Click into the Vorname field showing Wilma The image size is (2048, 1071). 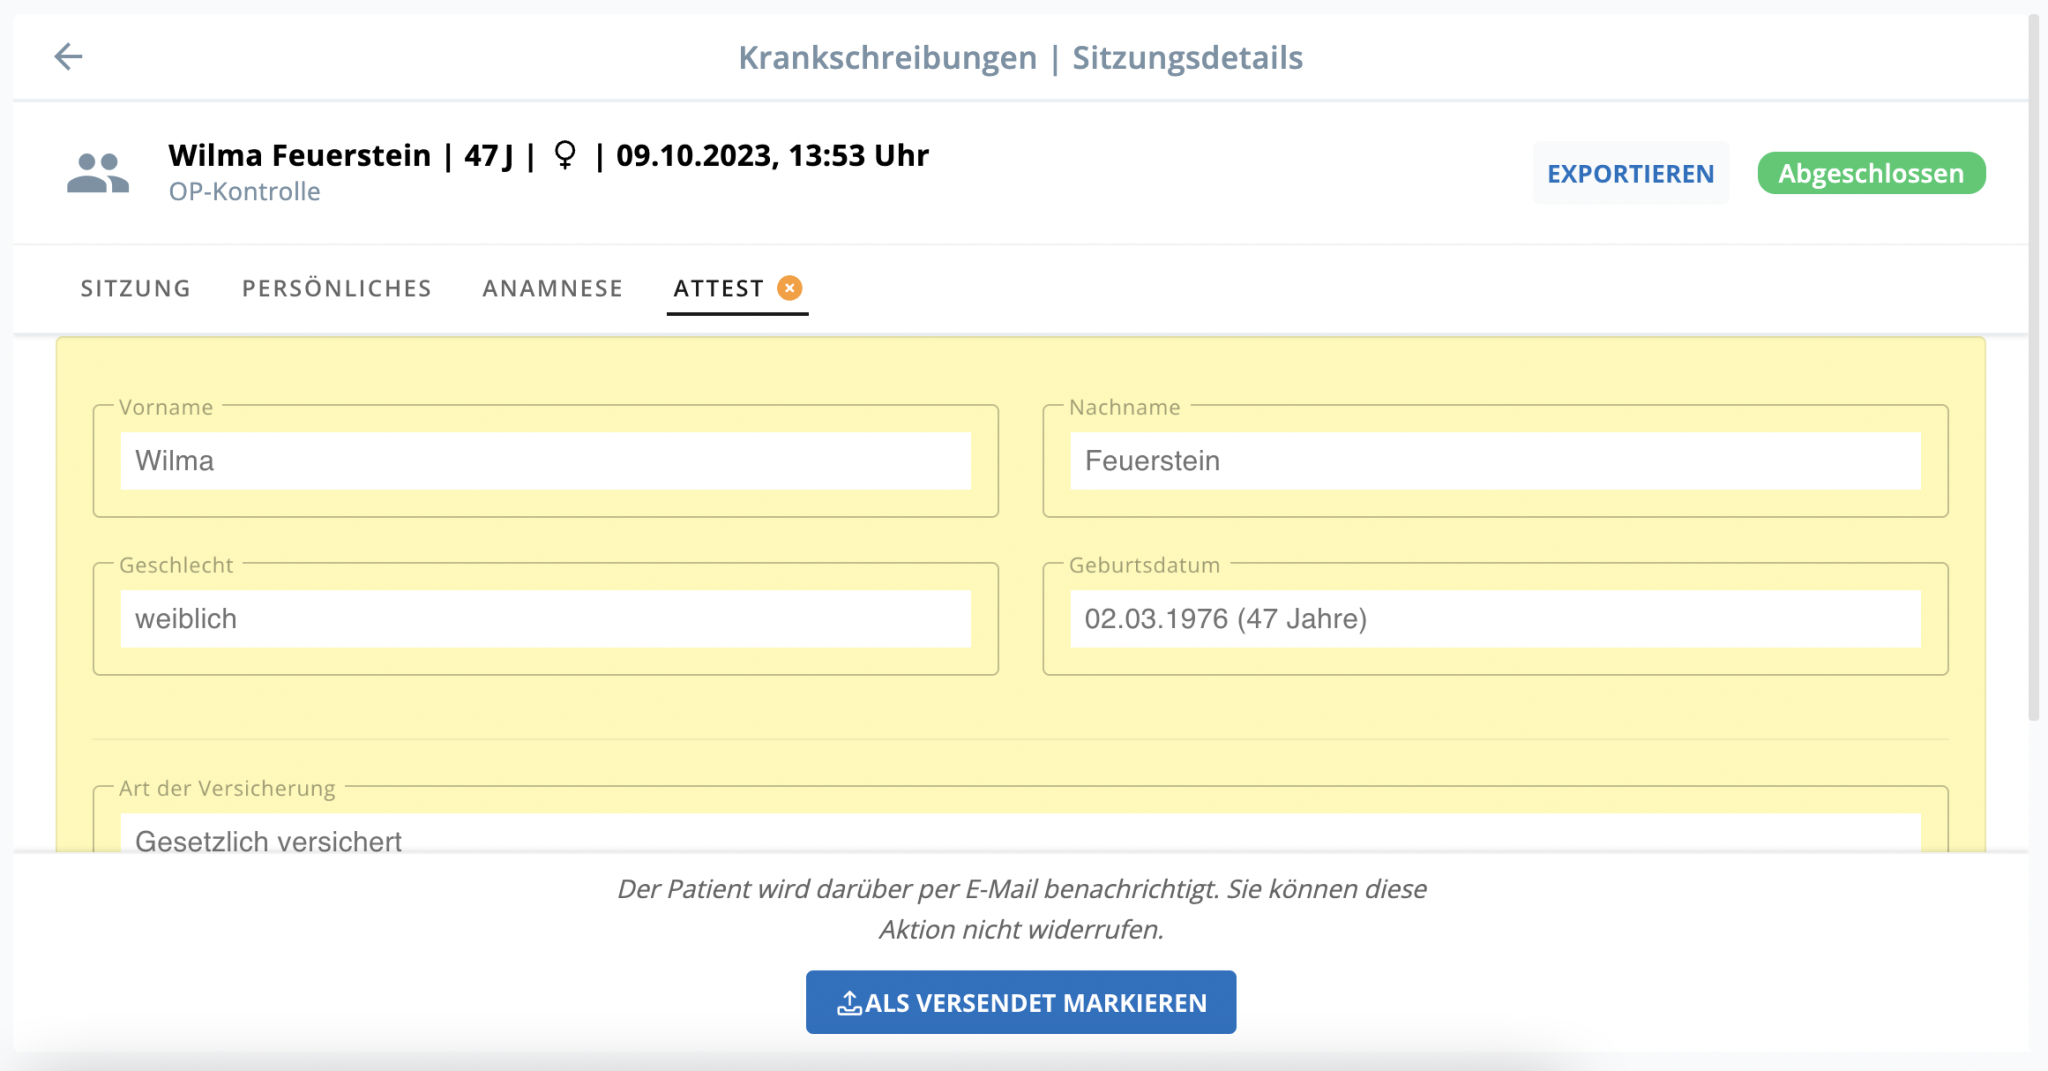tap(546, 461)
